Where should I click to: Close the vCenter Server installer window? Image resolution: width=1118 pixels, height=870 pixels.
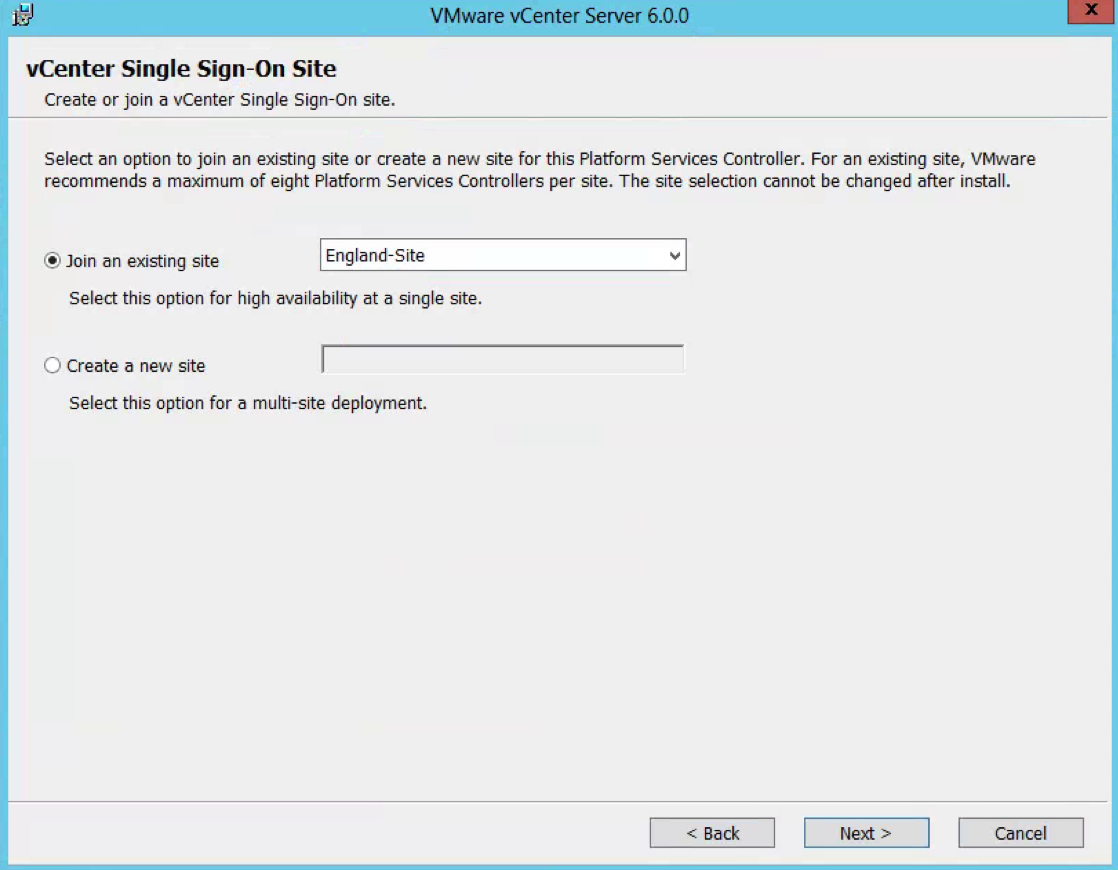[x=1091, y=11]
